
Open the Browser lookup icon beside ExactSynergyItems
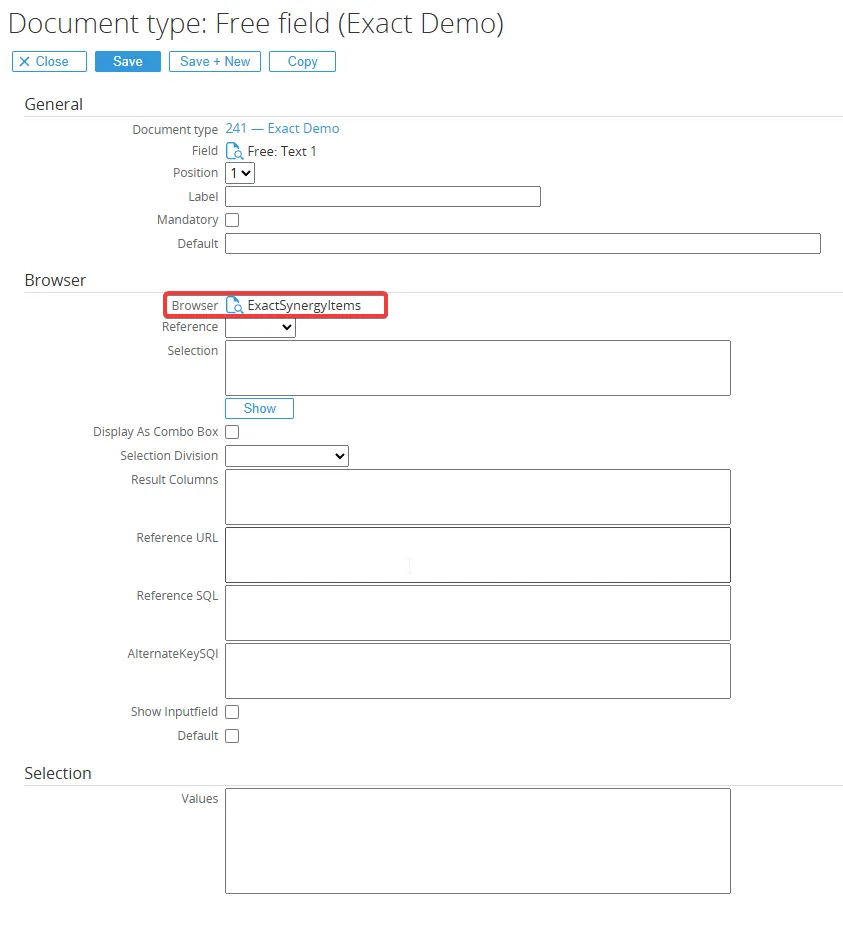click(x=234, y=306)
